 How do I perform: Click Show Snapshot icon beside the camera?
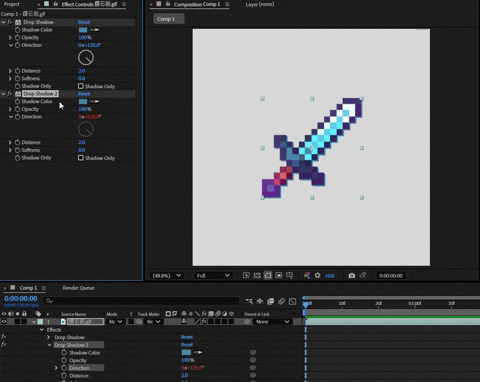pyautogui.click(x=363, y=275)
